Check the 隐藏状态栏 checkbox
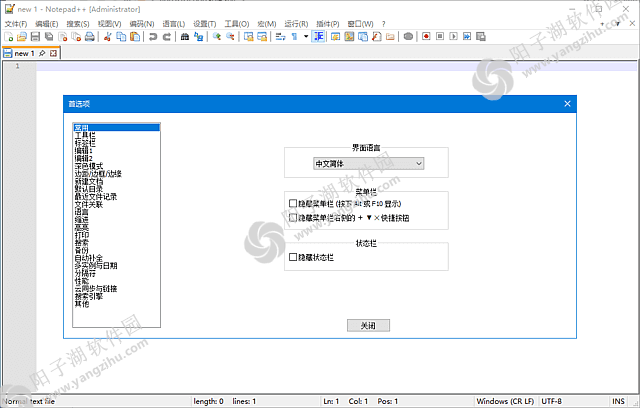The width and height of the screenshot is (640, 408). coord(293,257)
